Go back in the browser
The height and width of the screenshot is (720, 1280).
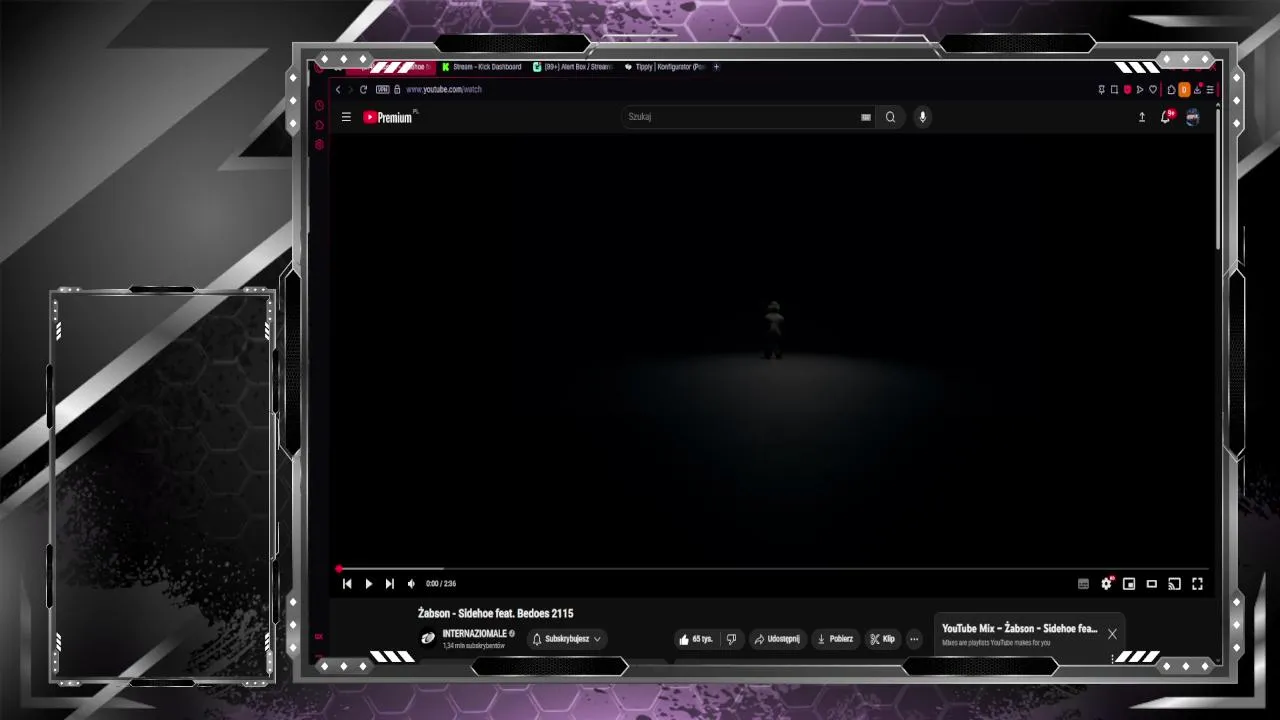tap(338, 90)
